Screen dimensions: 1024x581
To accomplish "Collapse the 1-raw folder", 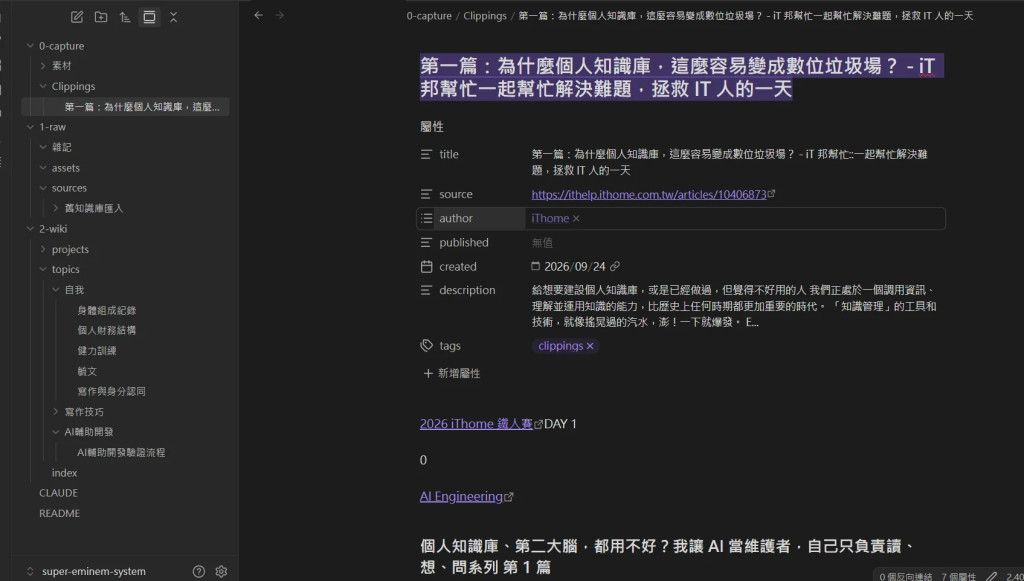I will click(x=30, y=127).
